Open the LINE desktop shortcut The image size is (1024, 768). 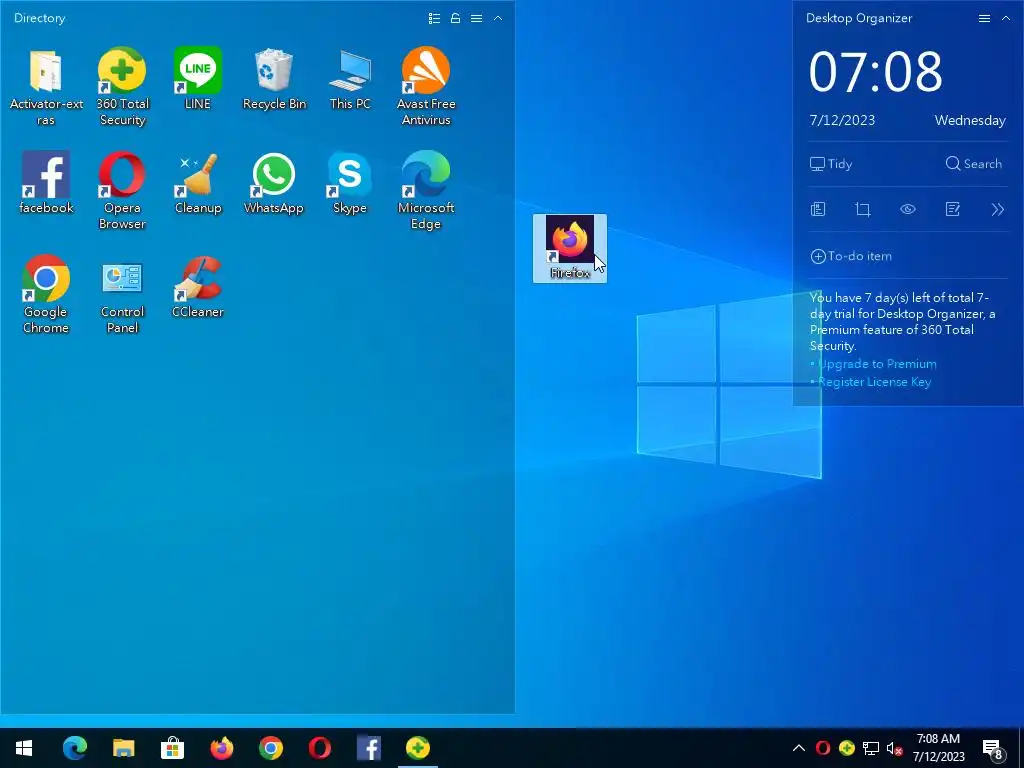pos(198,78)
